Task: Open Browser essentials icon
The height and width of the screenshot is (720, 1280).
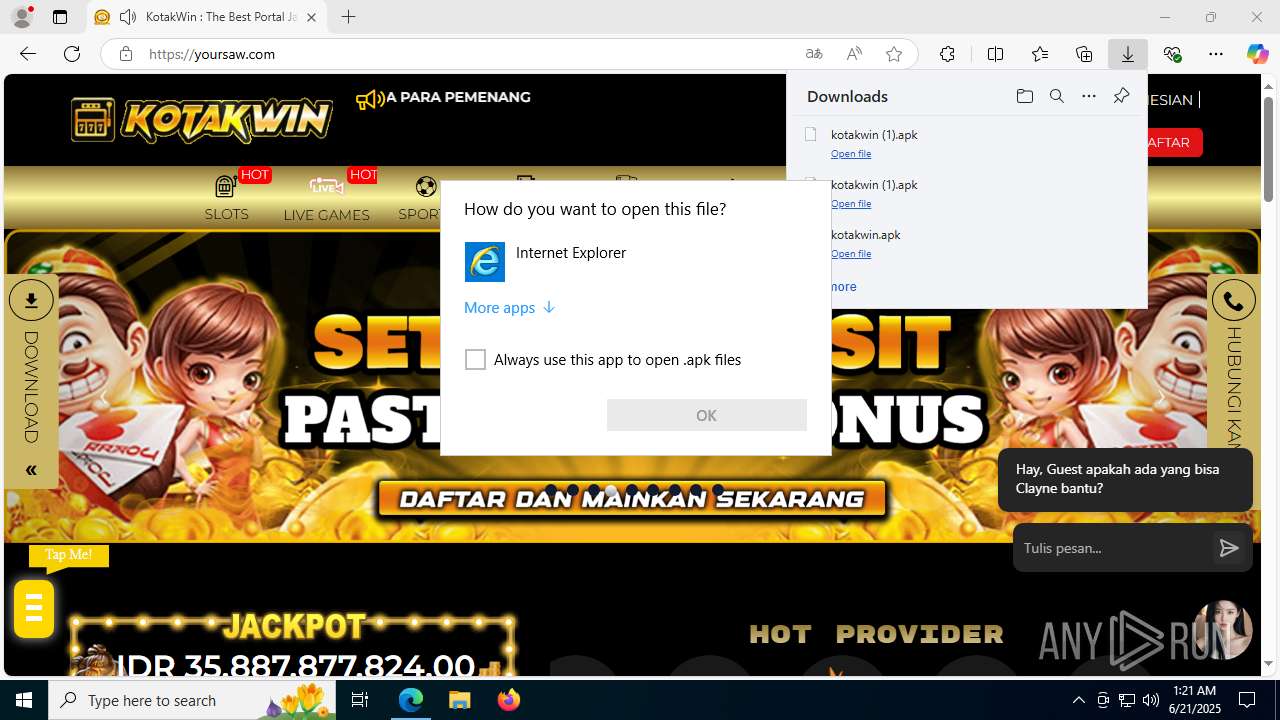Action: click(x=1172, y=54)
